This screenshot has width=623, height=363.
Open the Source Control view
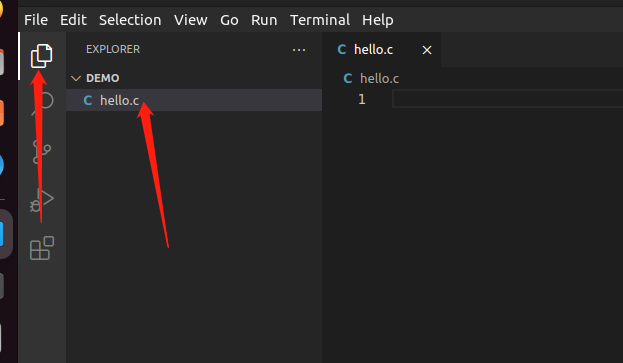tap(42, 151)
